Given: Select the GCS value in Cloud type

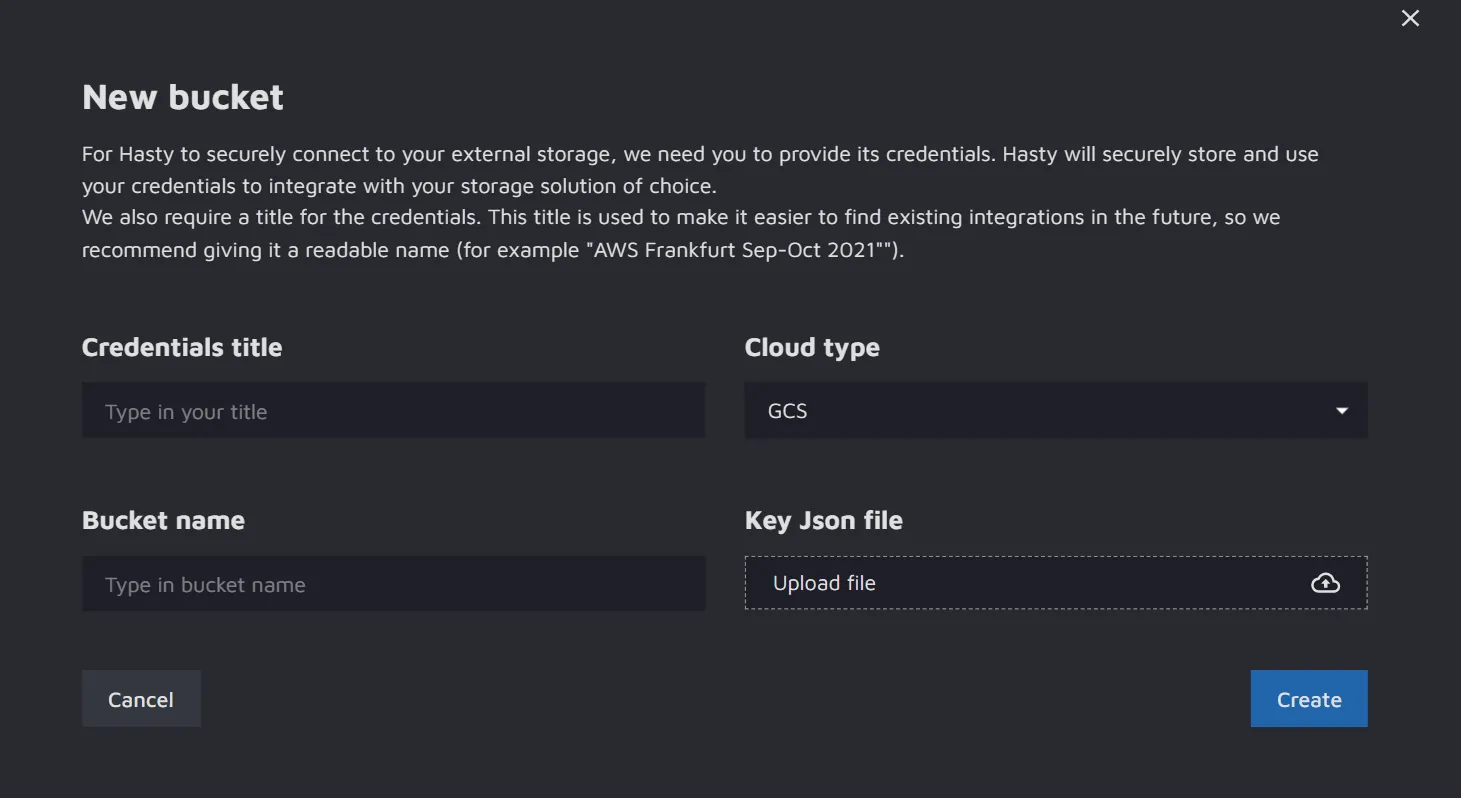Looking at the screenshot, I should click(788, 411).
